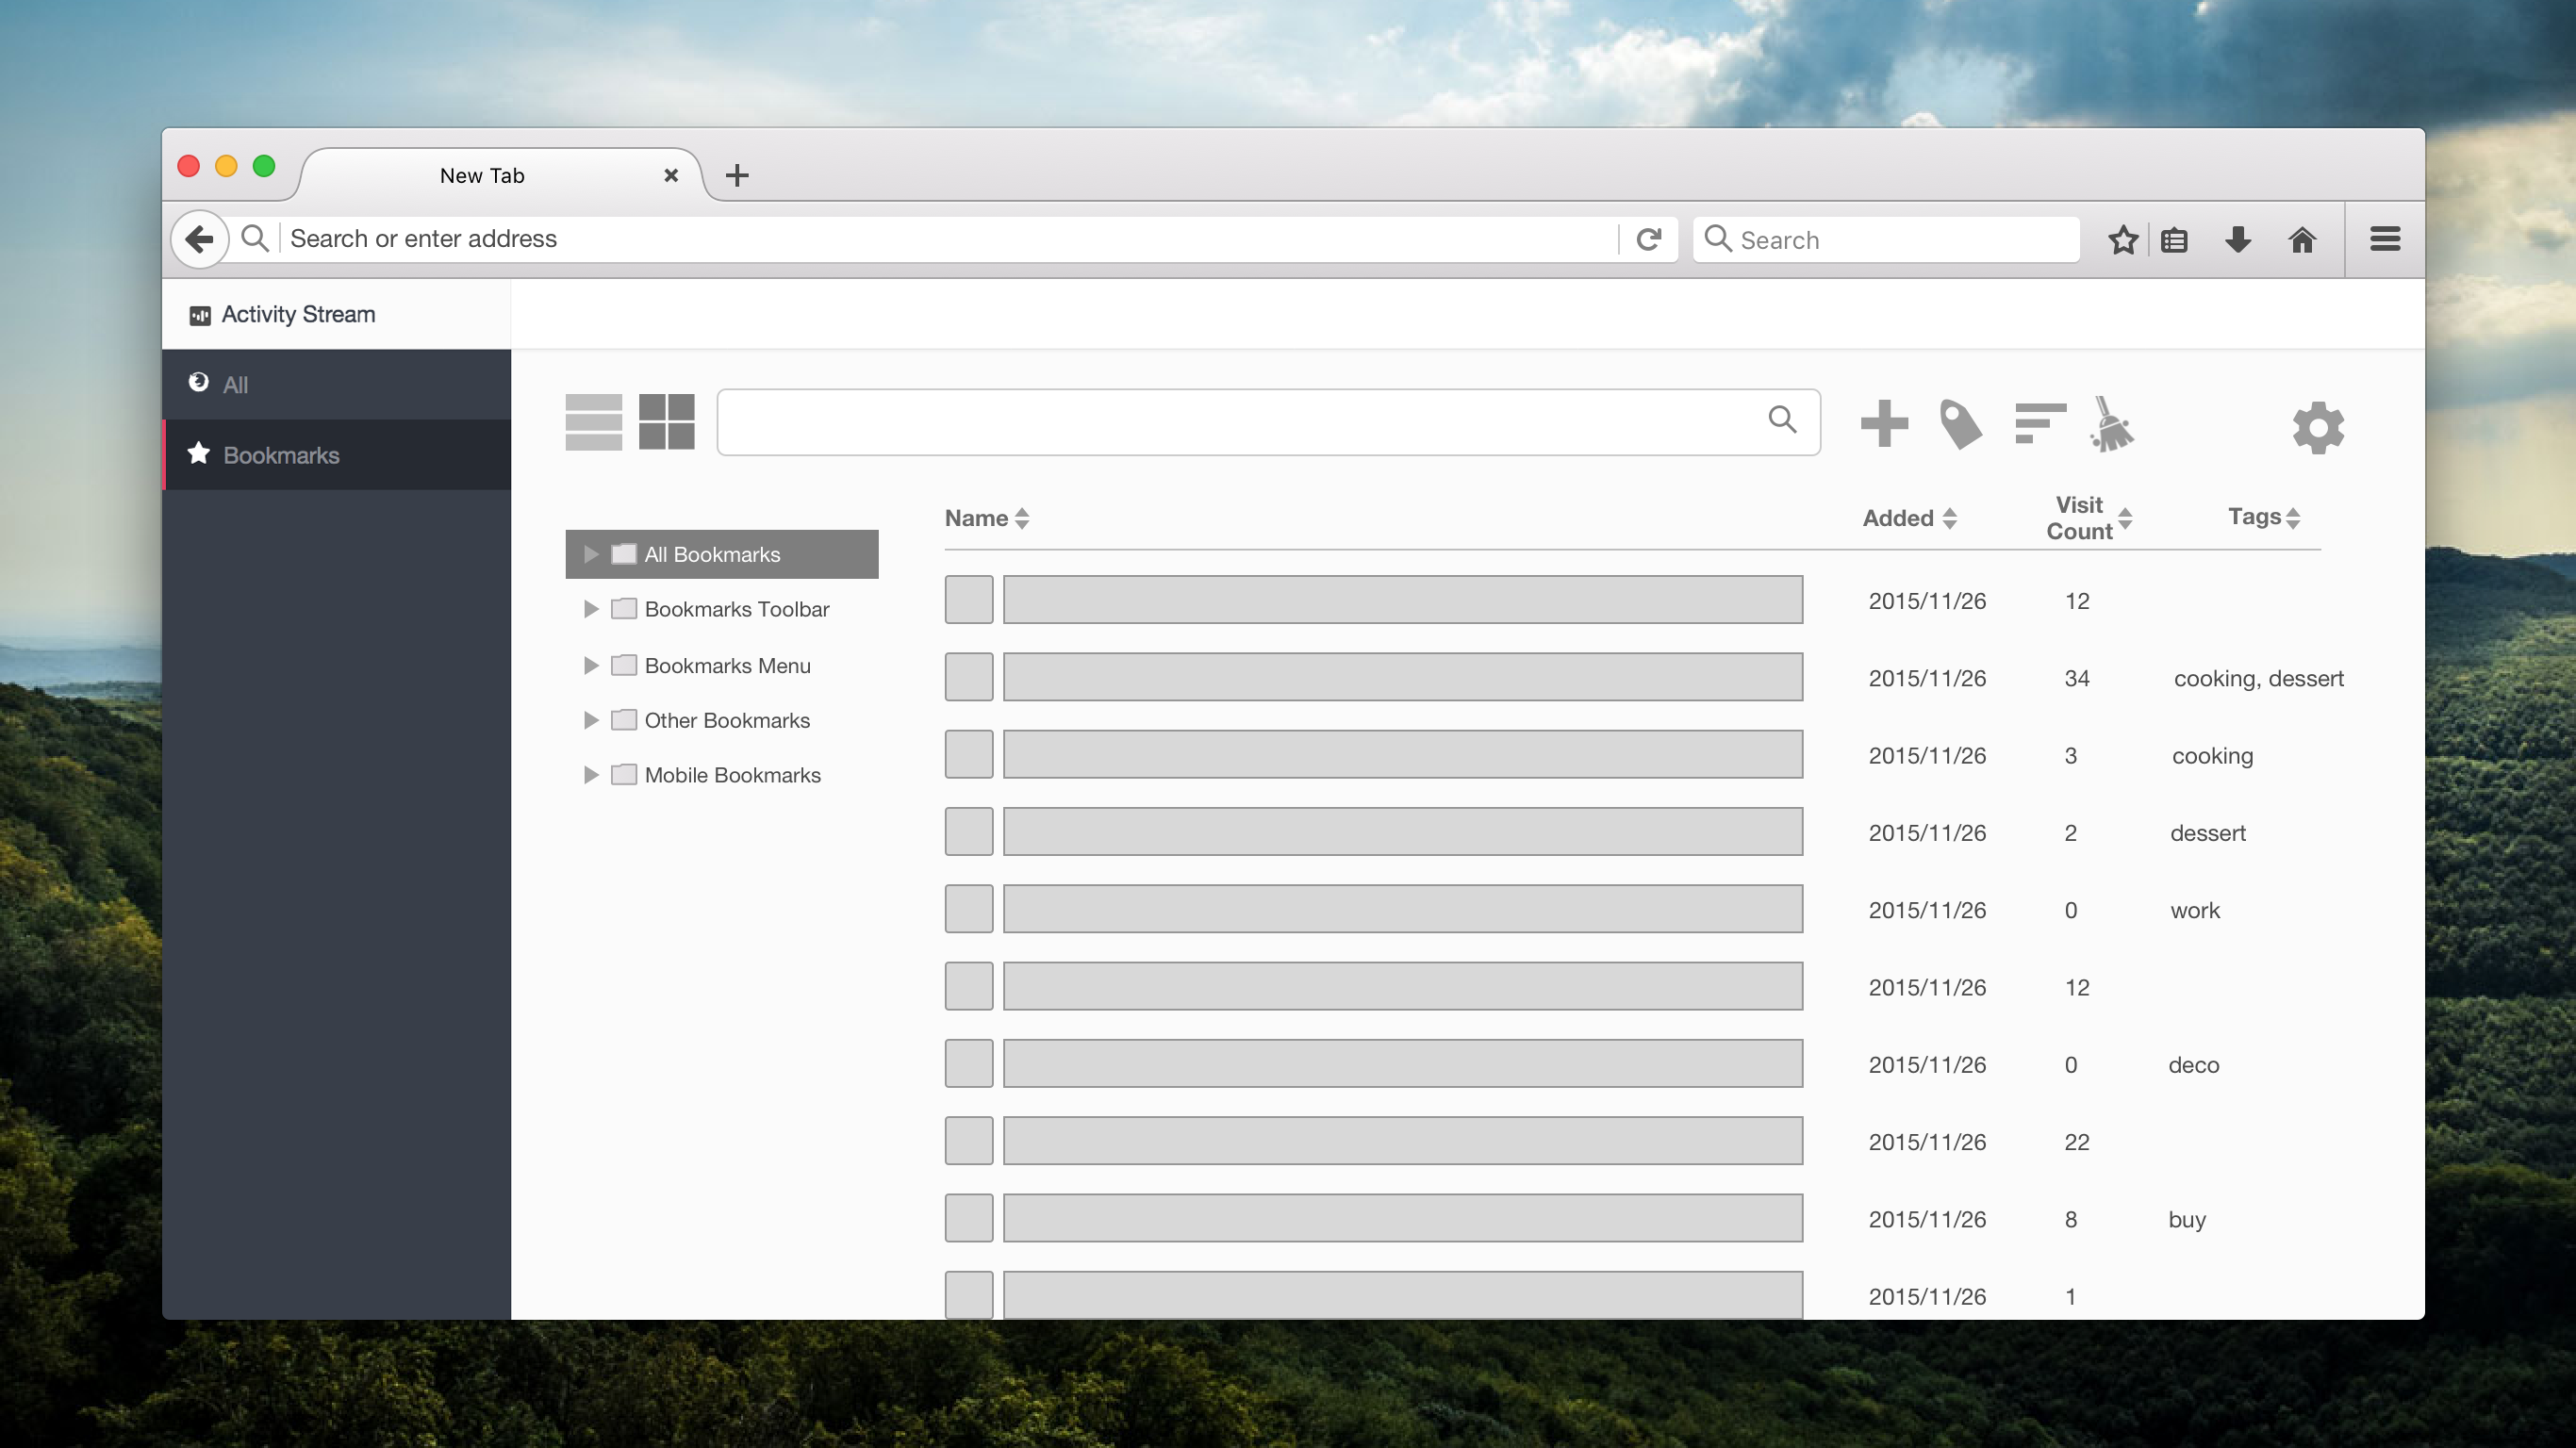Open a new tab with plus button
The width and height of the screenshot is (2576, 1448).
click(x=737, y=176)
